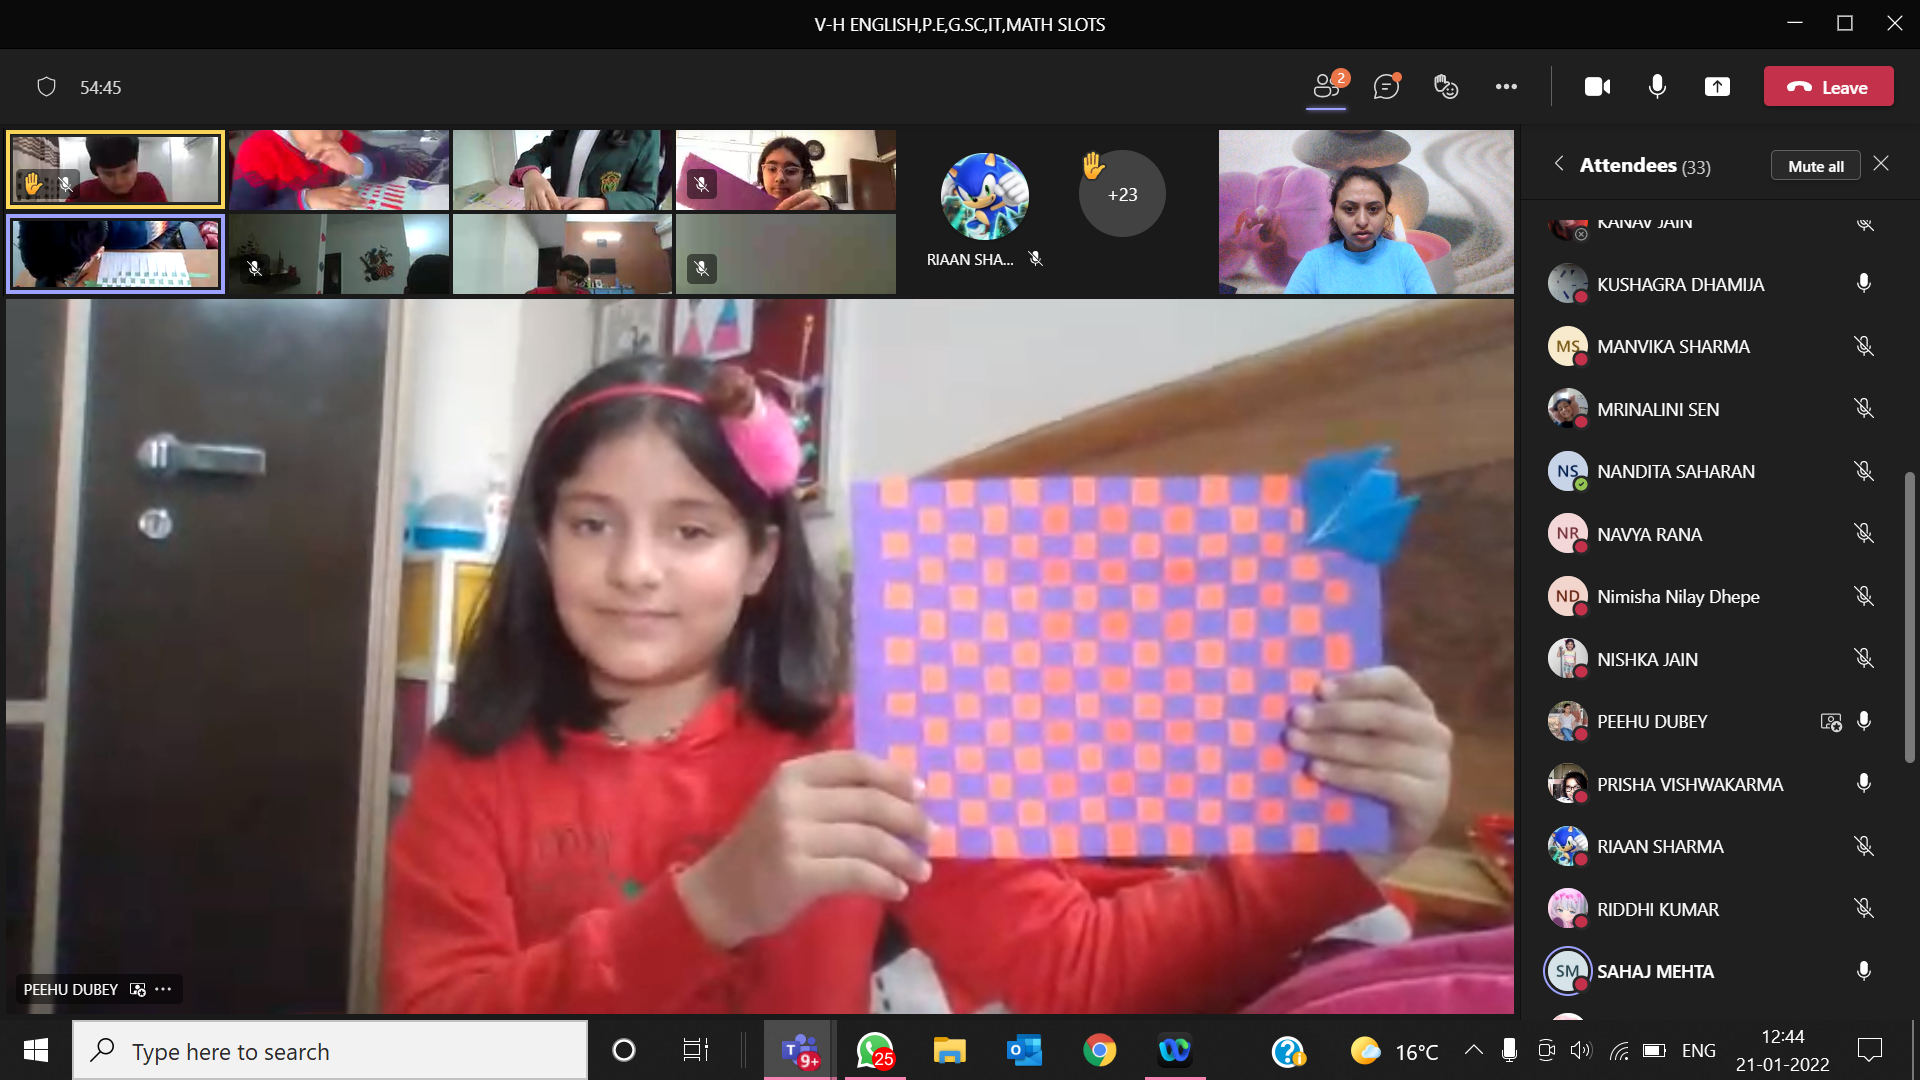The height and width of the screenshot is (1080, 1920).
Task: Open Task View on taskbar
Action: [695, 1050]
